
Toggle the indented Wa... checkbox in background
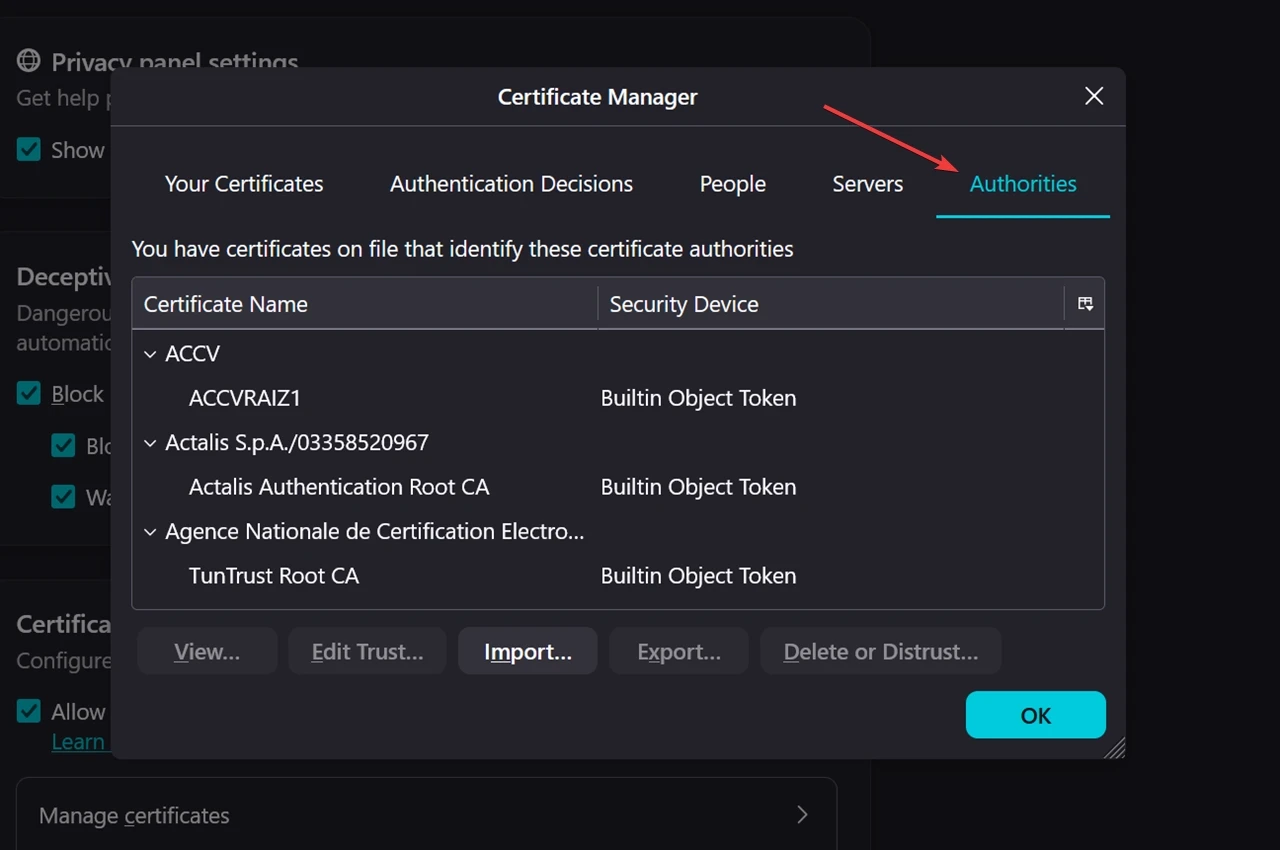point(63,496)
